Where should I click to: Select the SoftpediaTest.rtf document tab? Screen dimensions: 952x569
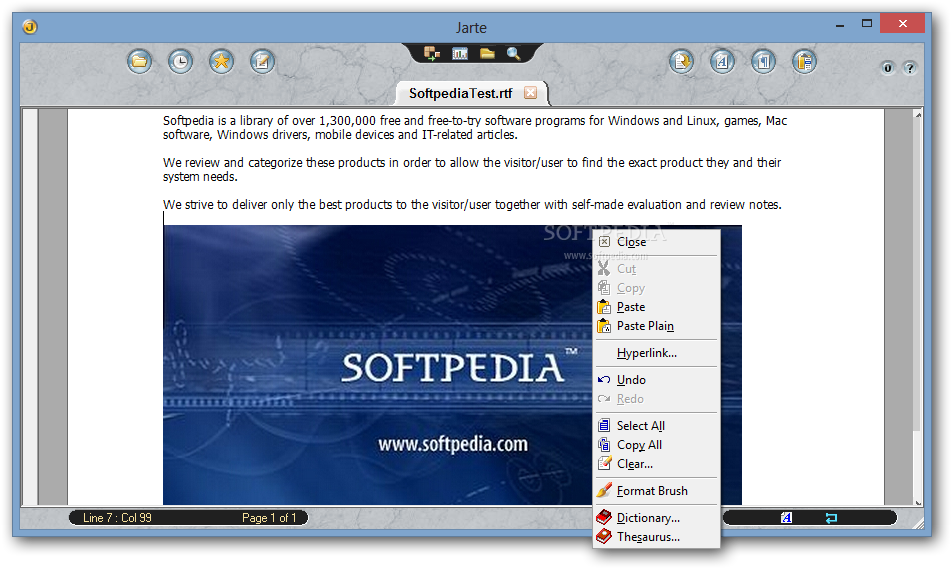pos(460,93)
